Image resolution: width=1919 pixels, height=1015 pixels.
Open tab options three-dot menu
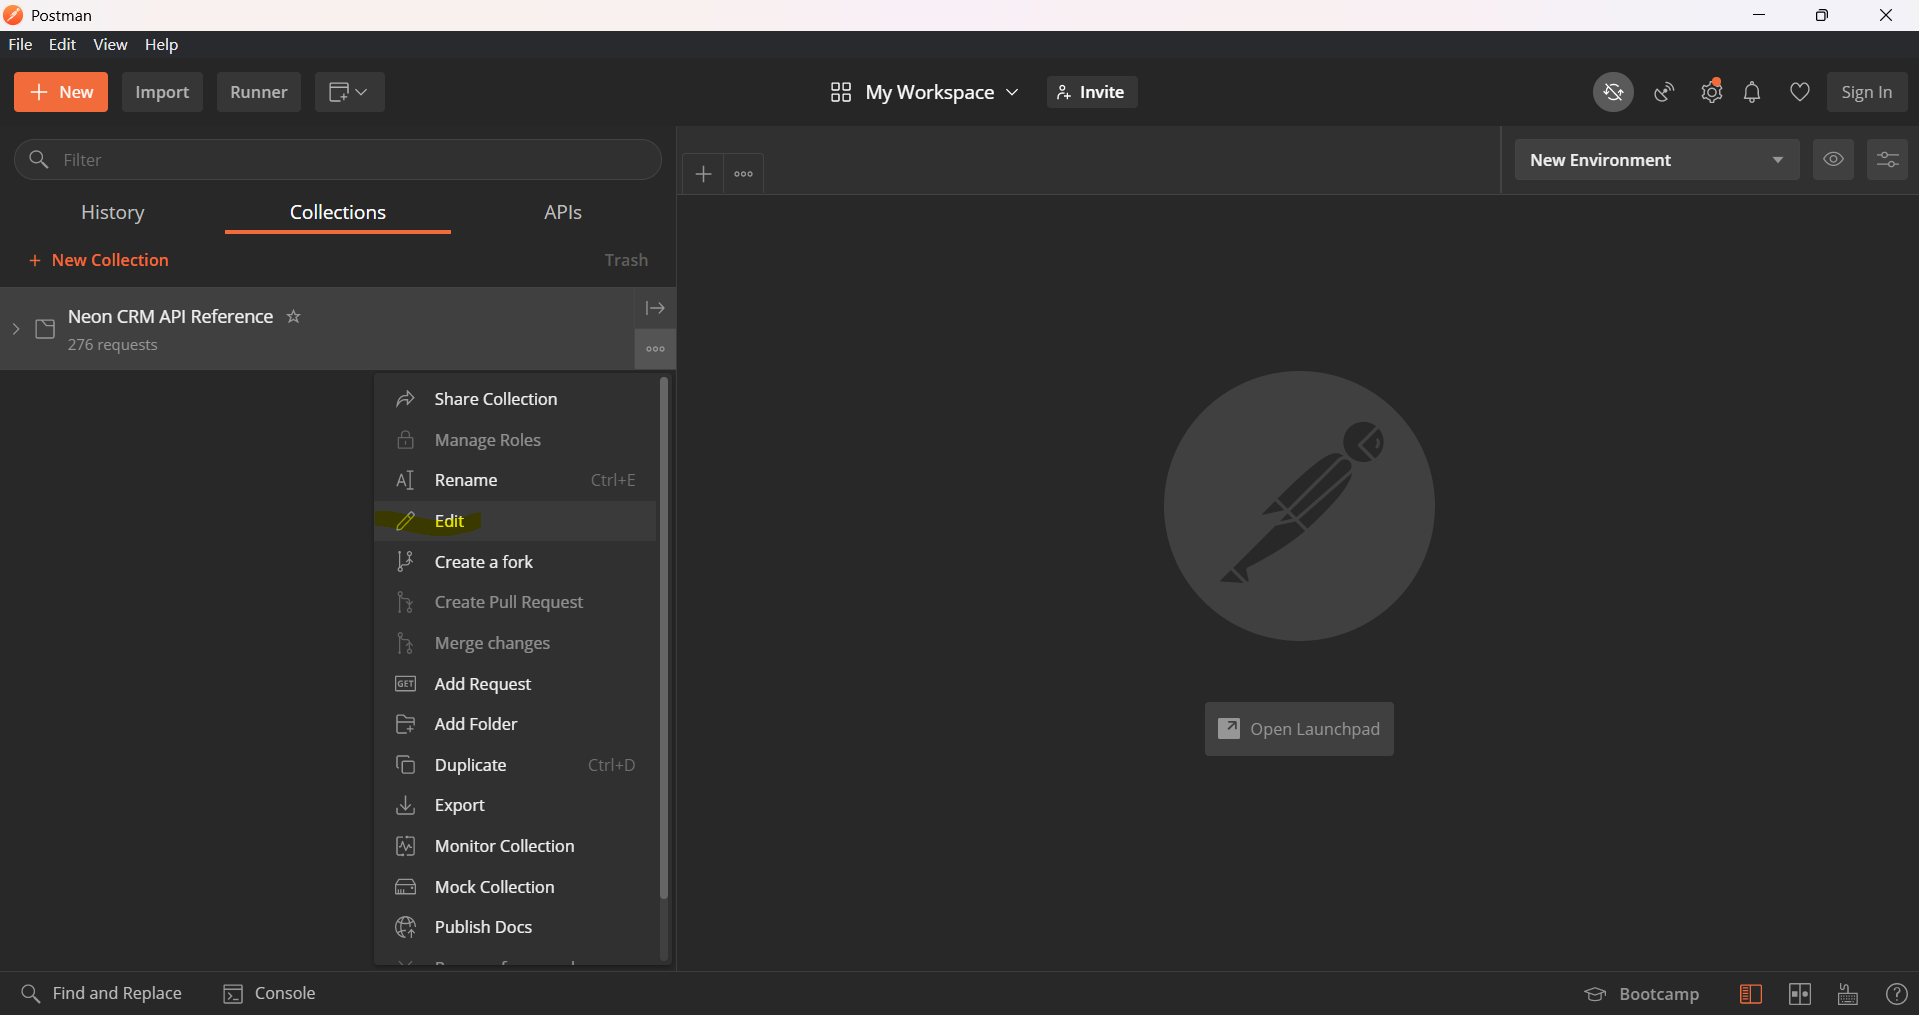pos(744,174)
